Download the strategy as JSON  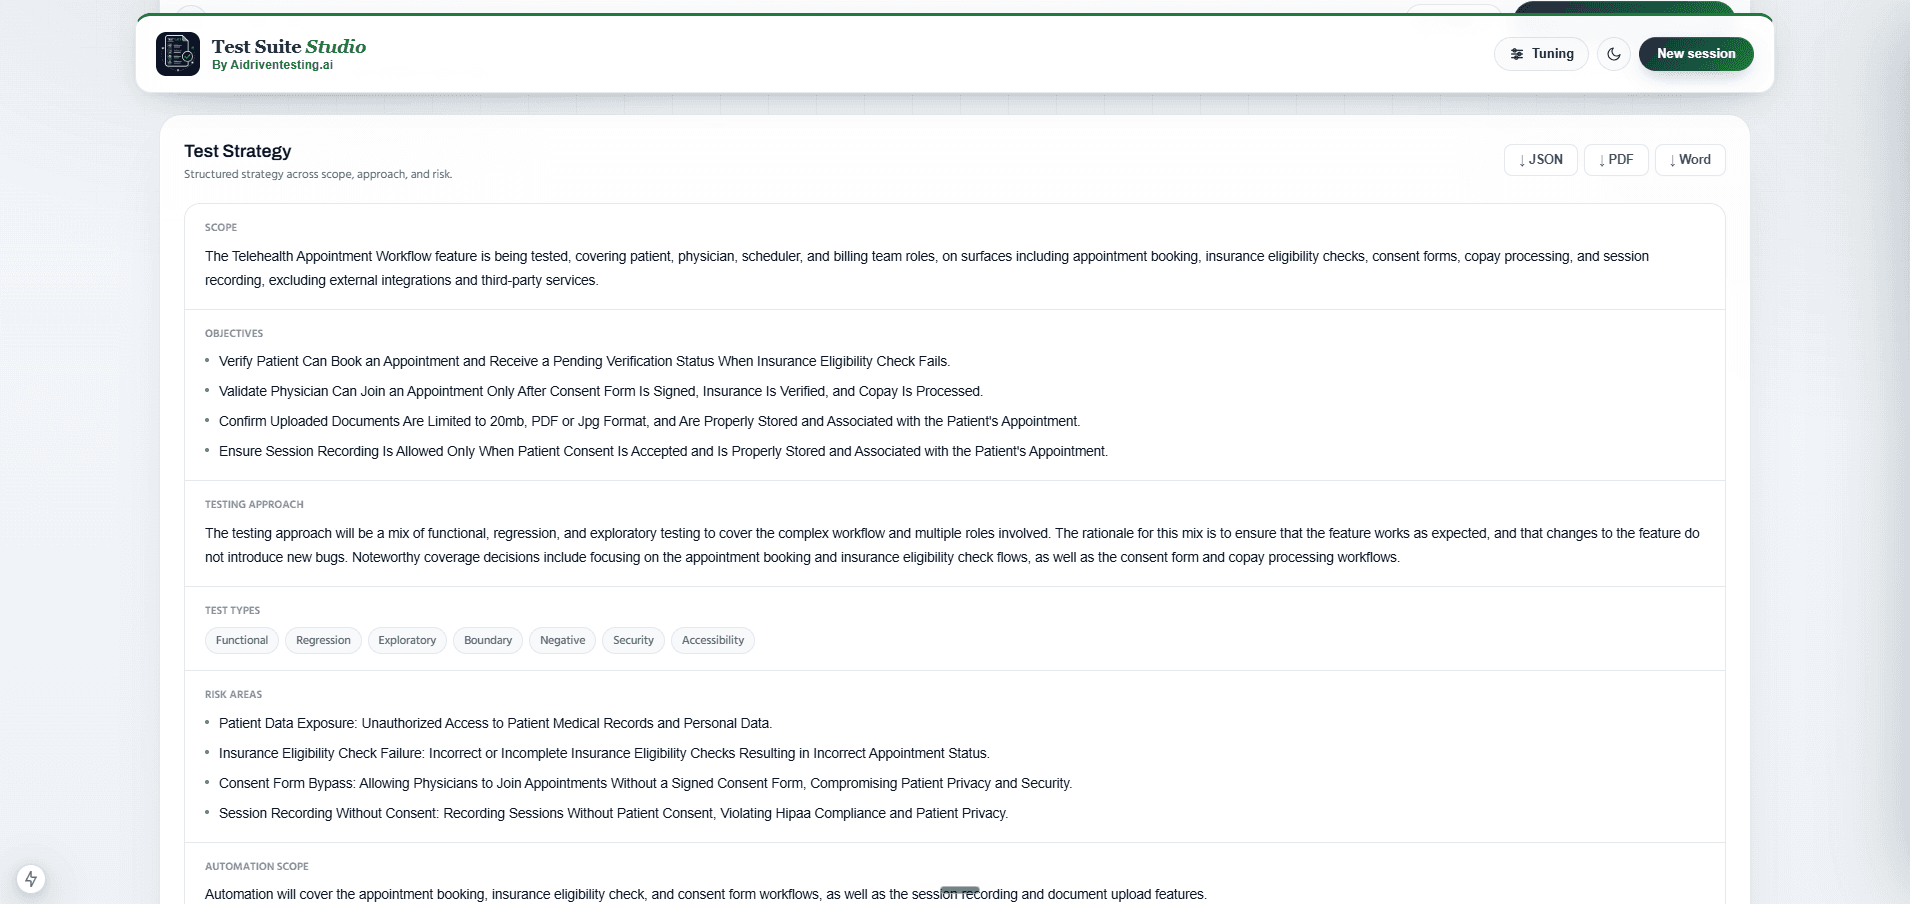click(1541, 160)
